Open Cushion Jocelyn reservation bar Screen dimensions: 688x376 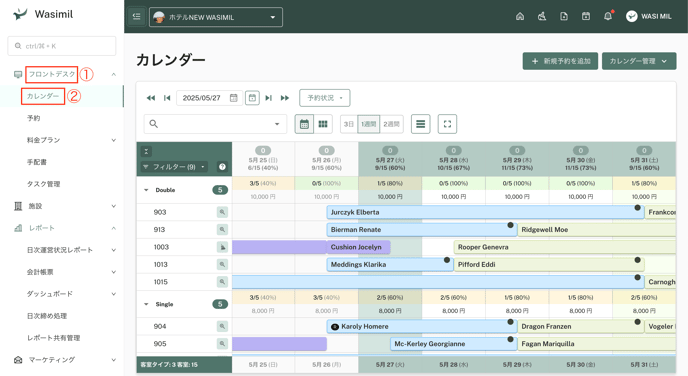[x=358, y=247]
